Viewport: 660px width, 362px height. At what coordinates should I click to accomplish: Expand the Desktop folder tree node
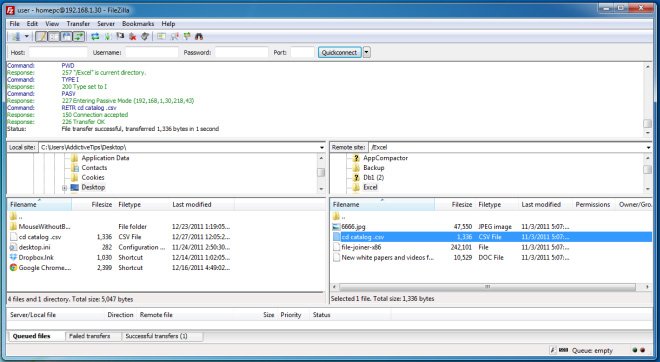point(64,188)
